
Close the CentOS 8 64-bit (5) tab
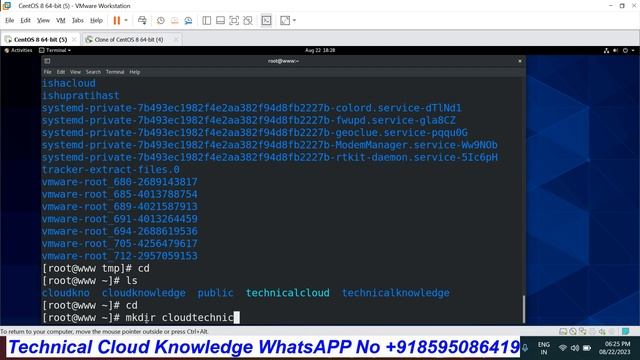[x=74, y=40]
